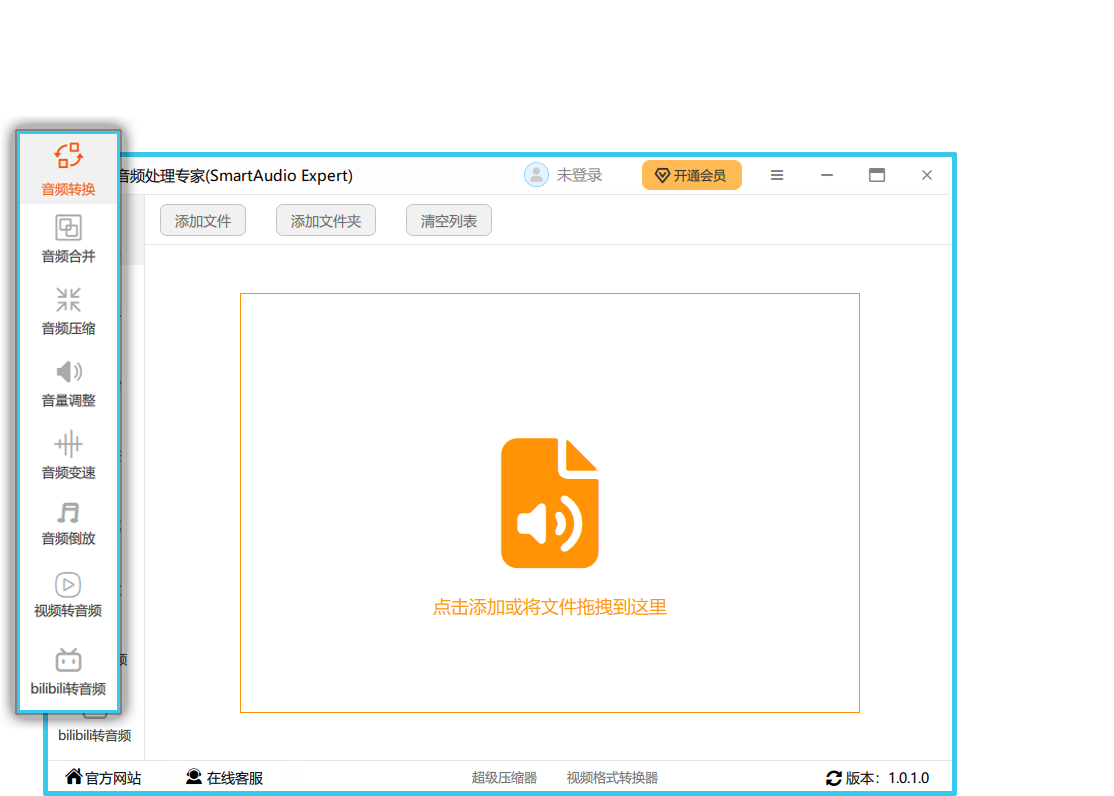
Task: Select the bilibili转音频 icon
Action: click(x=68, y=660)
